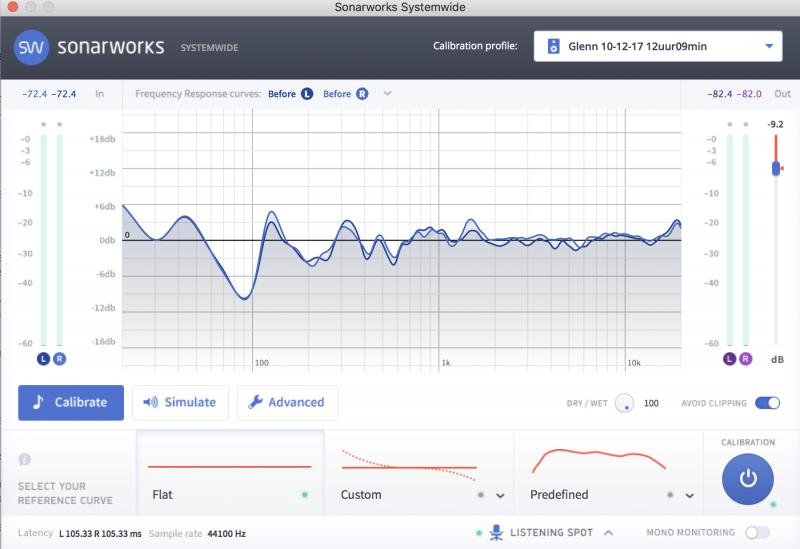Click the Sonarworks SW logo

[x=31, y=47]
